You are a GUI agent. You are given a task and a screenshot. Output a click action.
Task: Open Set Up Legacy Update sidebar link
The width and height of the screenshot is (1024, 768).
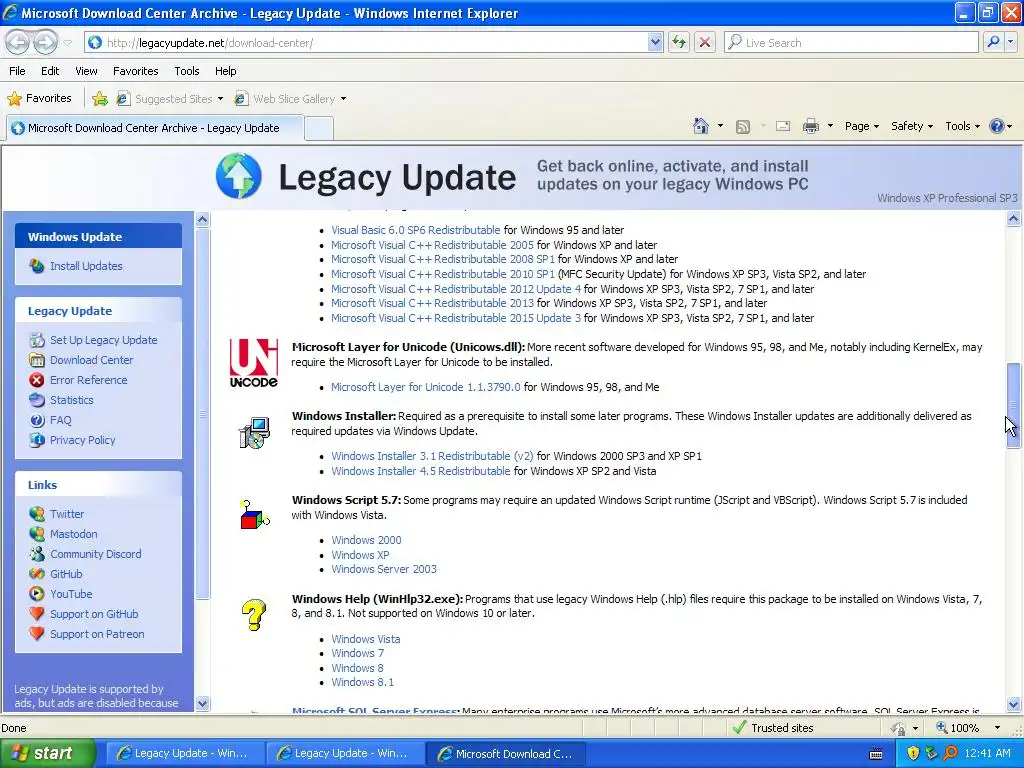click(104, 340)
